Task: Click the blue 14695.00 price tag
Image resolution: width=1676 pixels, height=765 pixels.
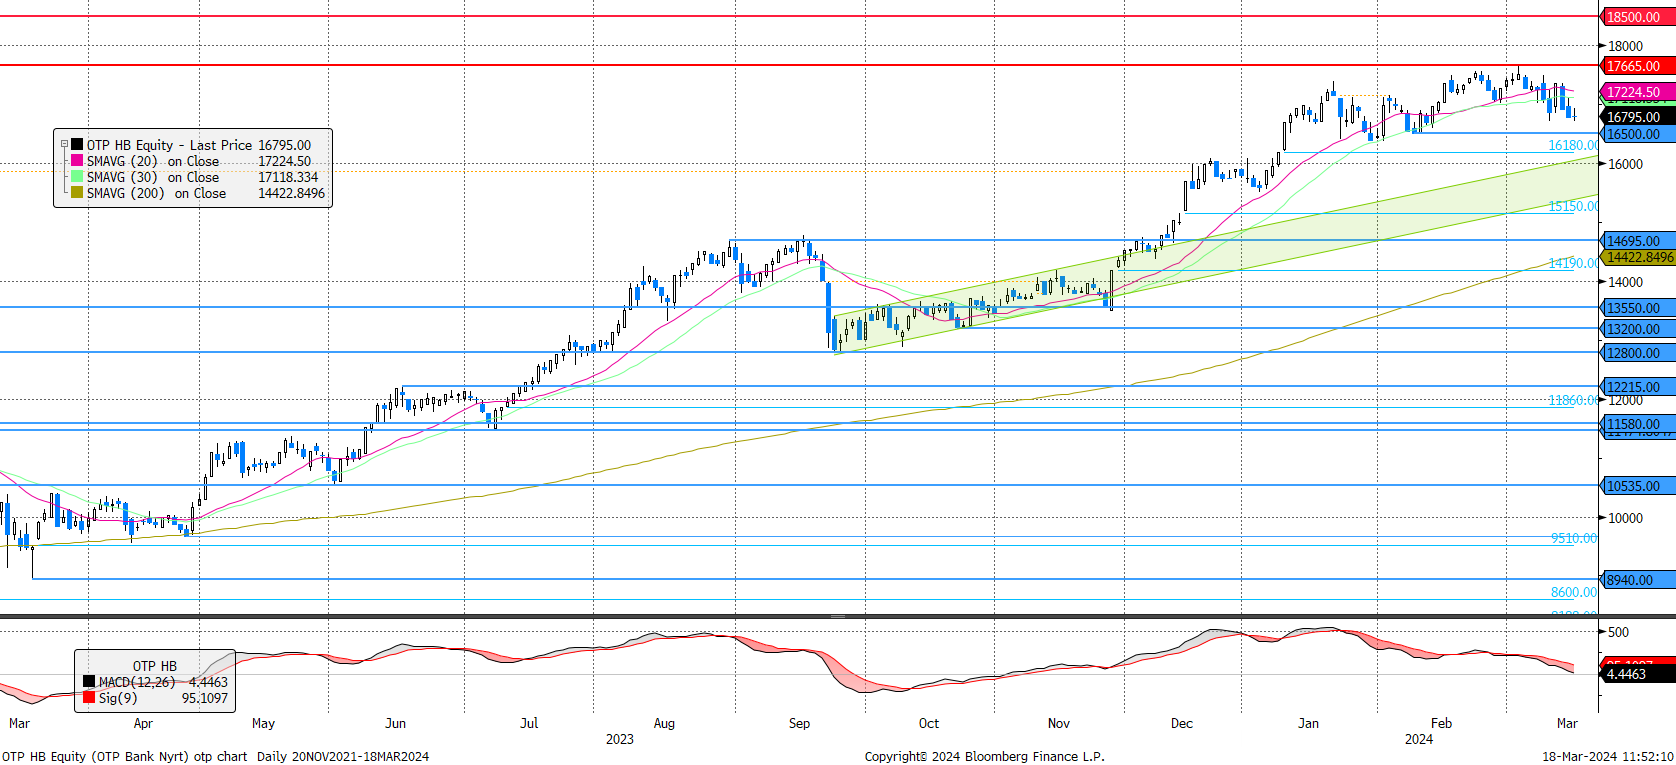Action: point(1638,241)
